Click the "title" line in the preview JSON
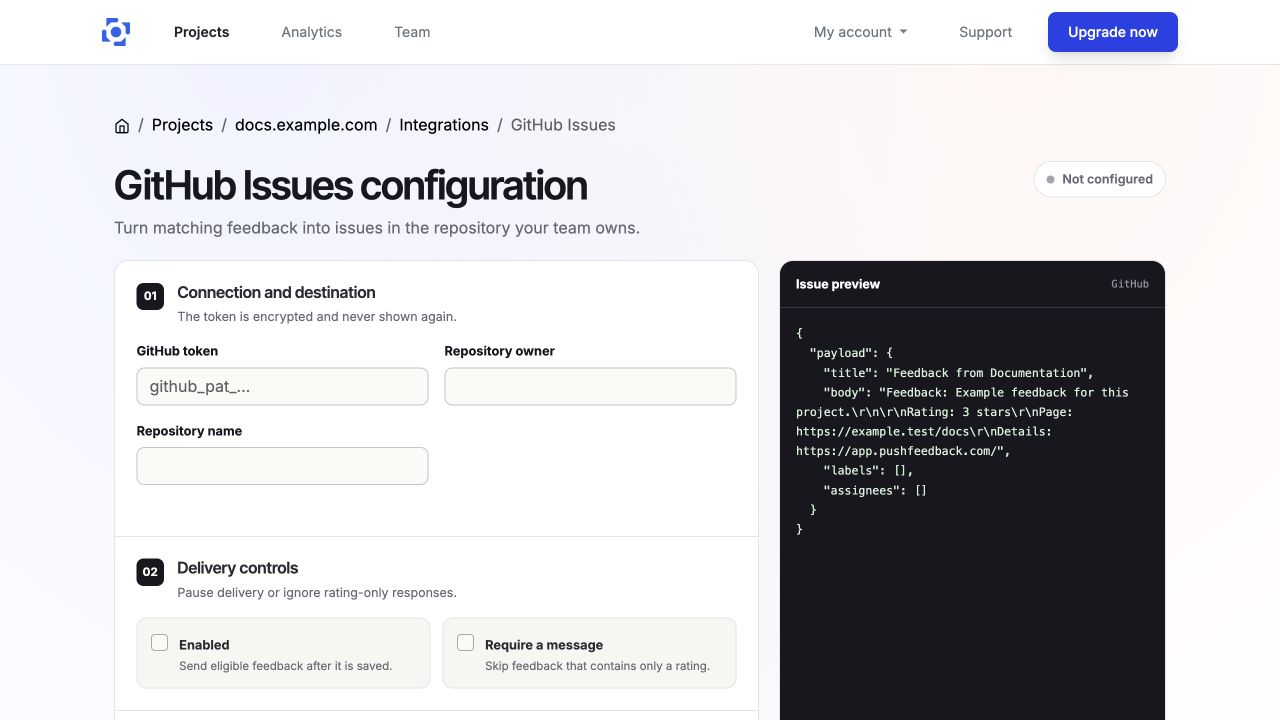Viewport: 1280px width, 720px height. click(x=958, y=373)
